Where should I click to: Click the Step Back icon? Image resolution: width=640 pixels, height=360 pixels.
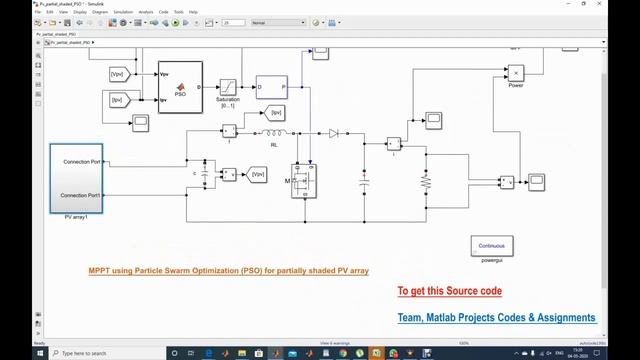click(x=165, y=23)
